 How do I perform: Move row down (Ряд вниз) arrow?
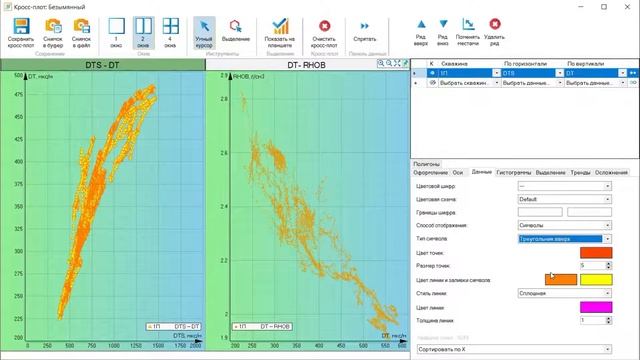coord(443,24)
